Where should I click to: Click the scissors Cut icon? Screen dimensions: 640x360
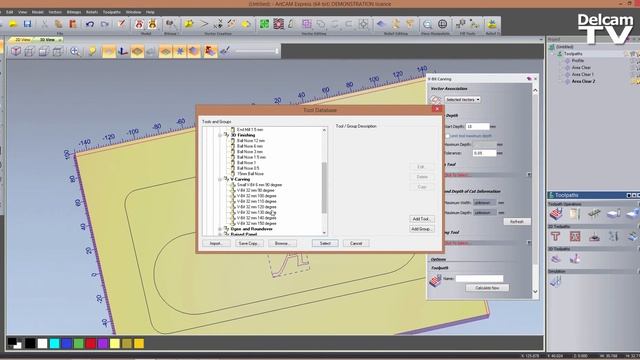tap(44, 24)
